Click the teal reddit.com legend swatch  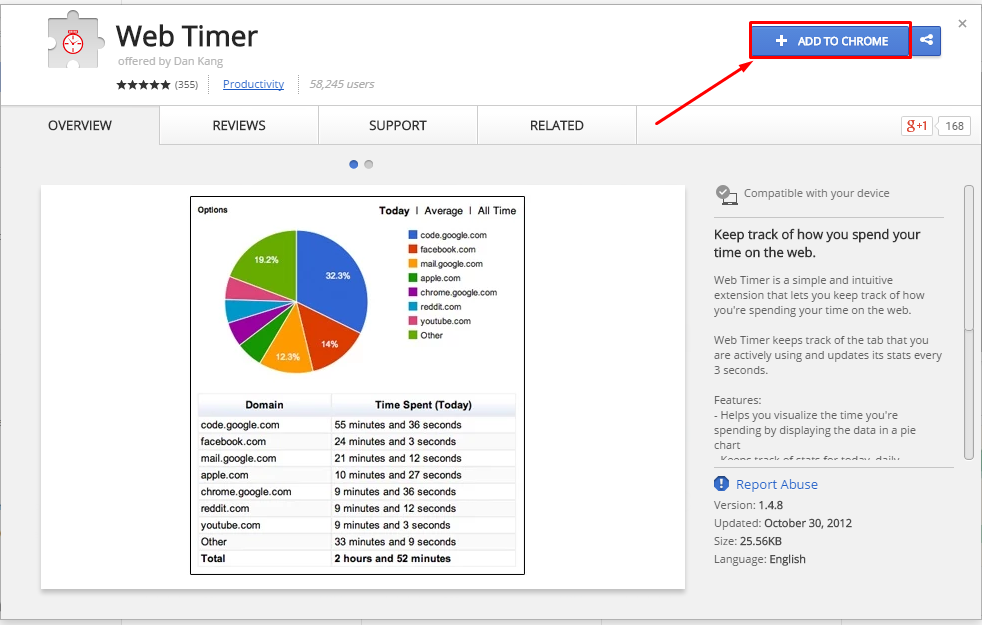click(413, 307)
